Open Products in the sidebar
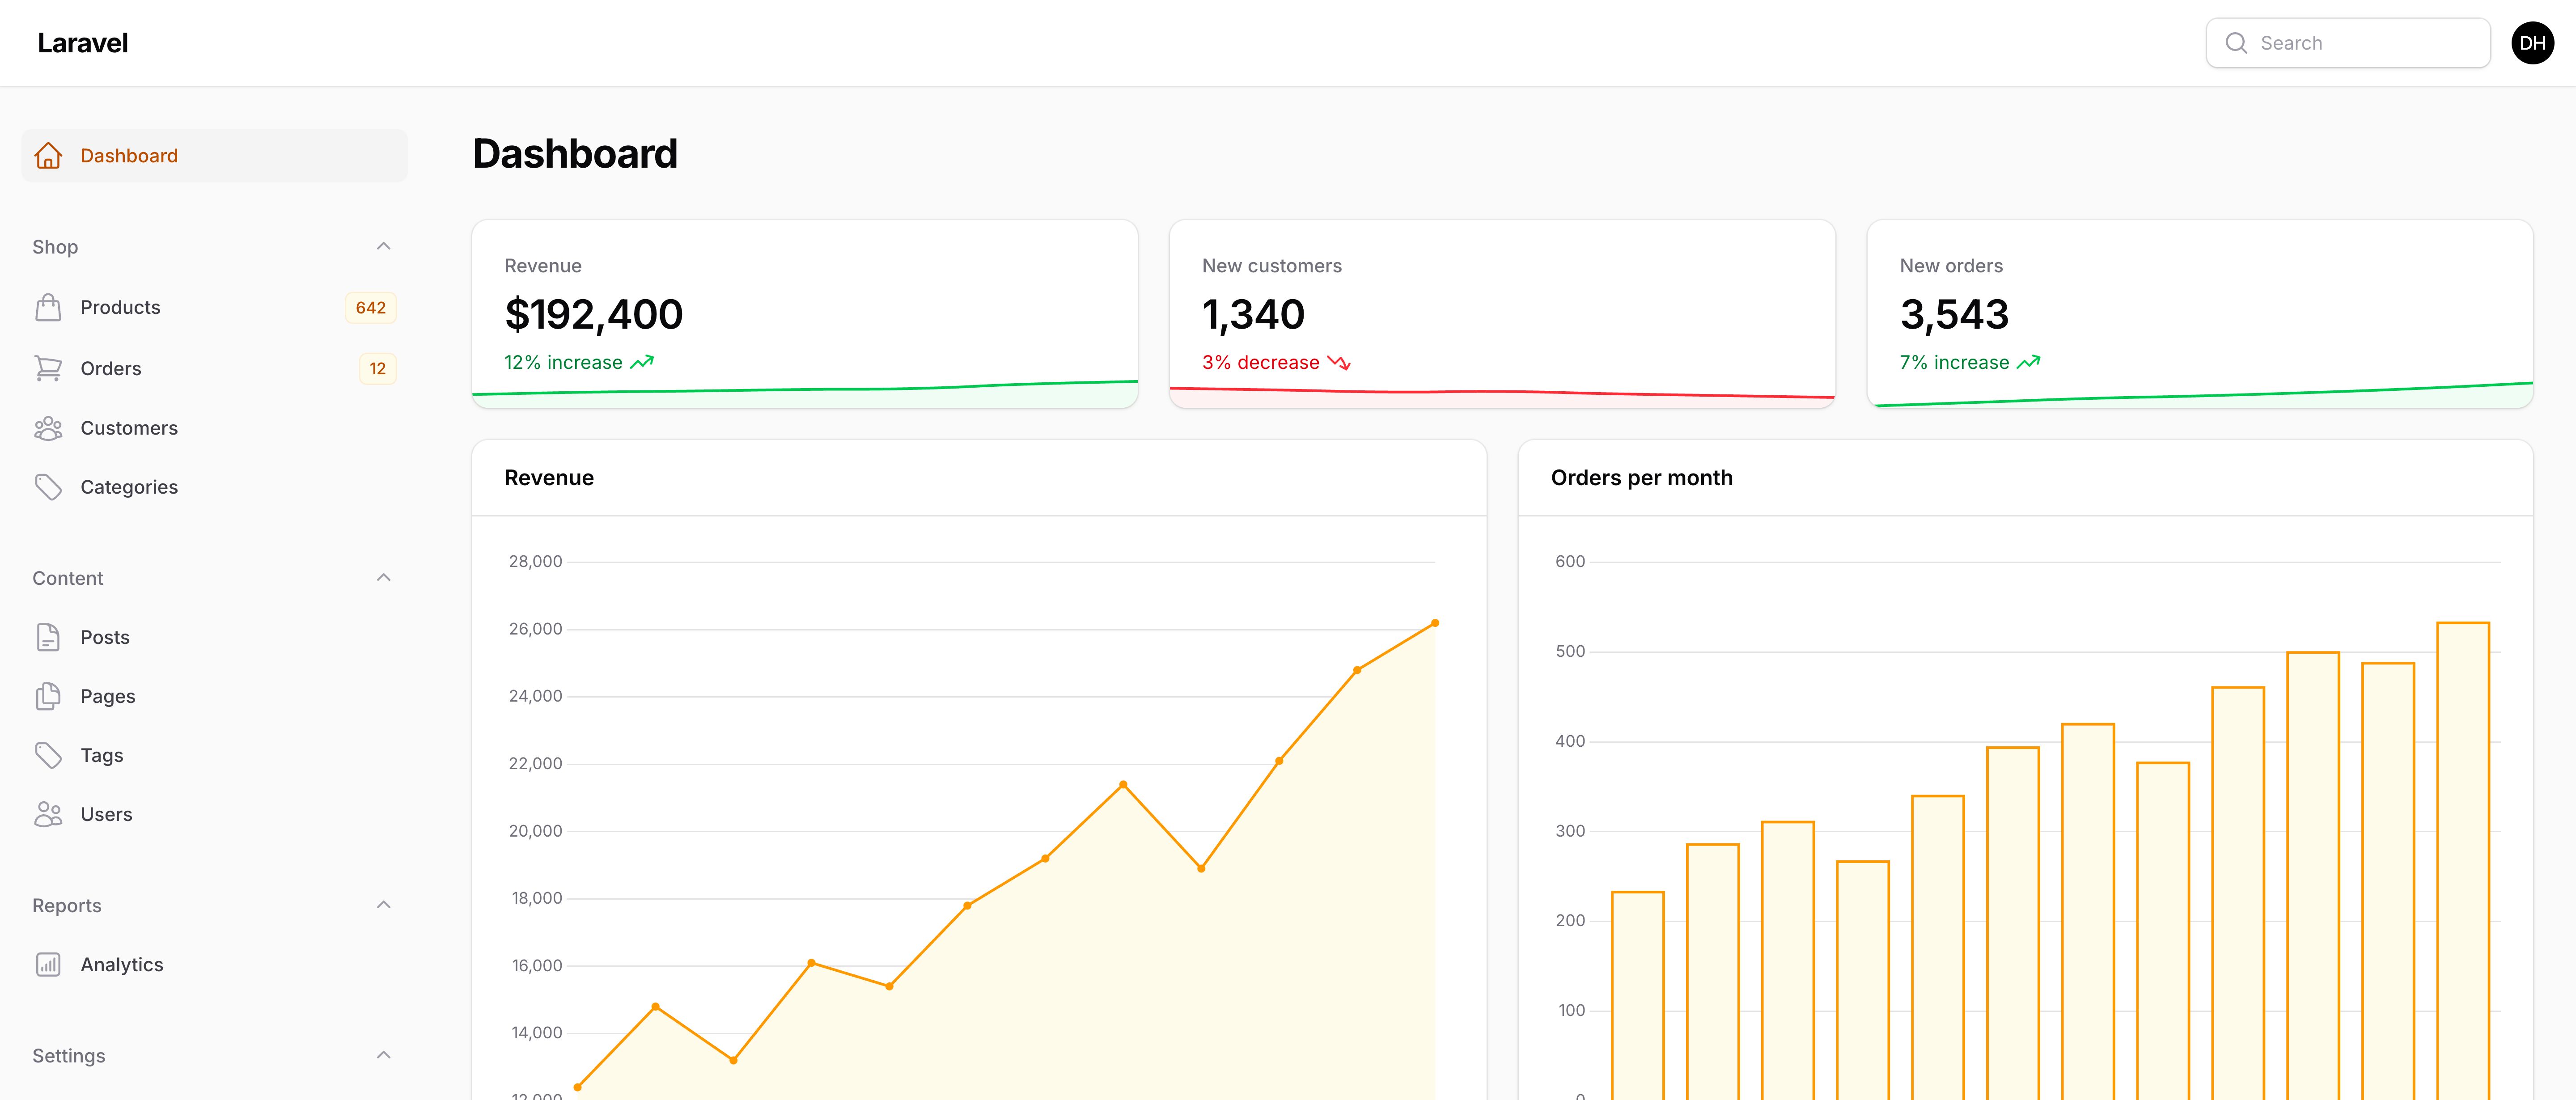Image resolution: width=2576 pixels, height=1100 pixels. [x=214, y=307]
